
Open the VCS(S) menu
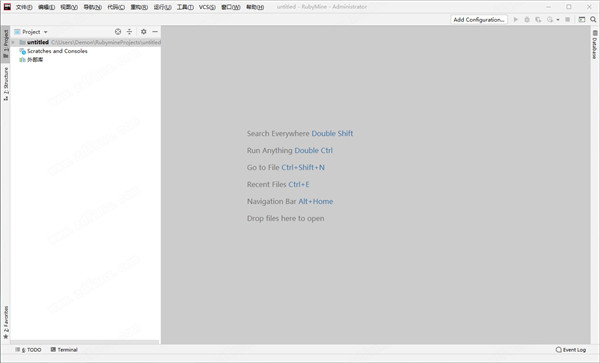207,7
